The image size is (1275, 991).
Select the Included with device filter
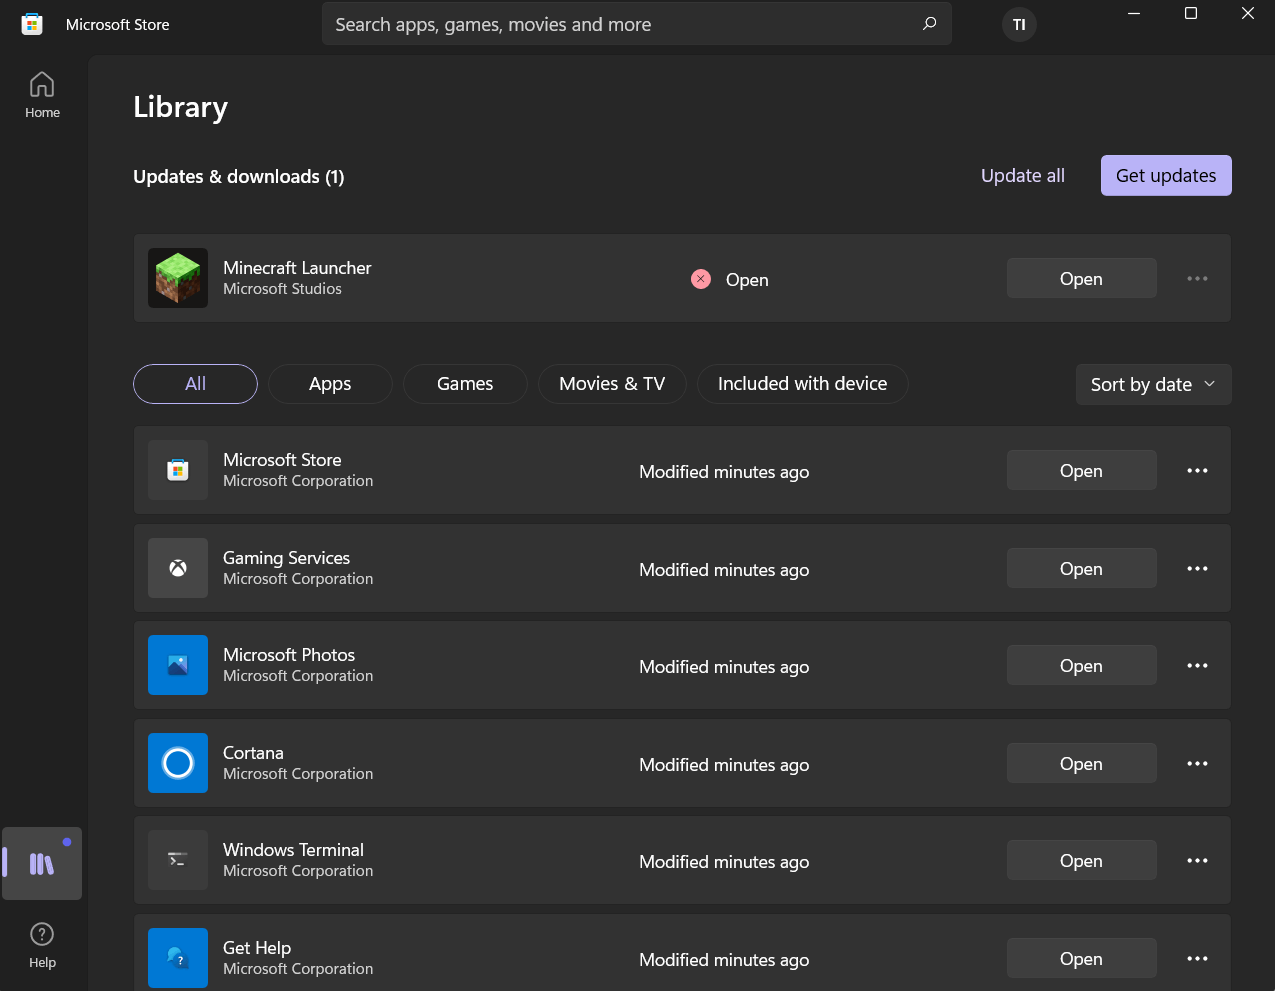tap(802, 384)
